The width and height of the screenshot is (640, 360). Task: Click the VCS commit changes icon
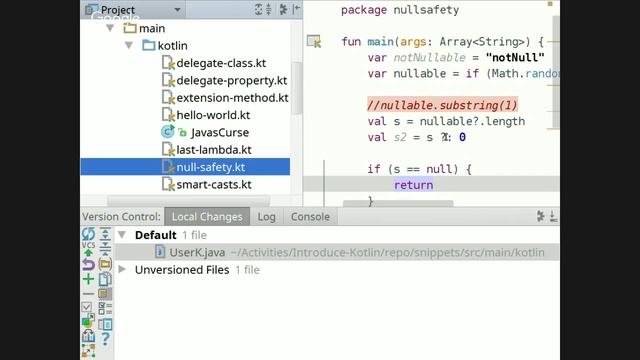[x=88, y=250]
